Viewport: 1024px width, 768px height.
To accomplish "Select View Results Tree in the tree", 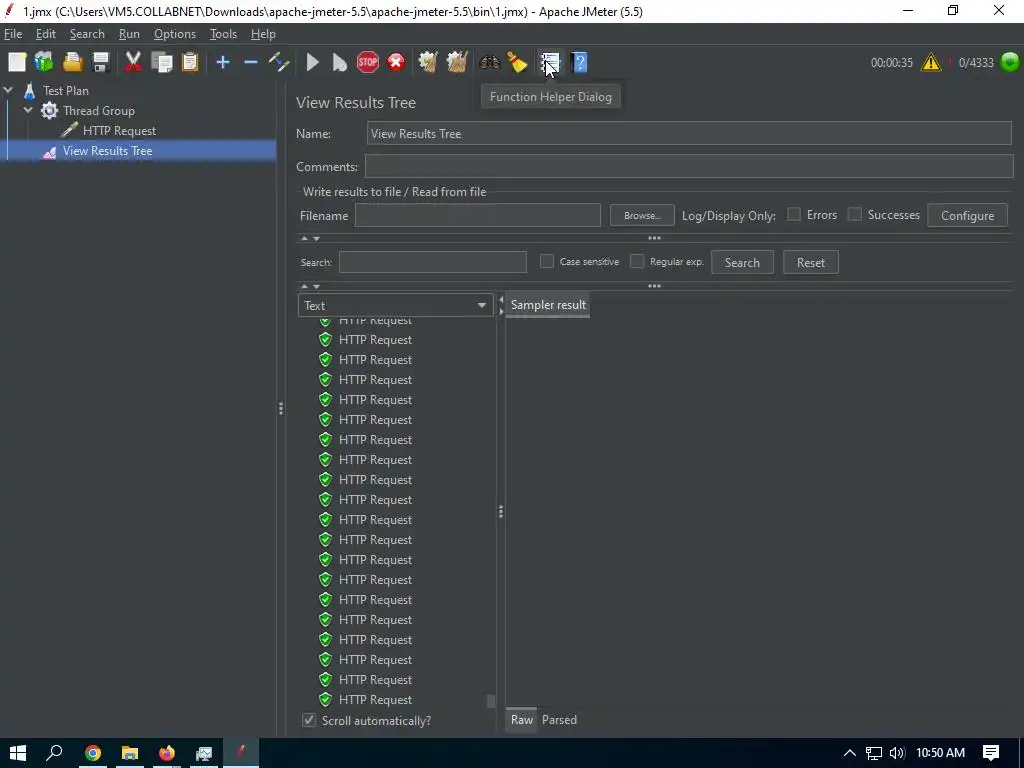I will click(x=107, y=151).
